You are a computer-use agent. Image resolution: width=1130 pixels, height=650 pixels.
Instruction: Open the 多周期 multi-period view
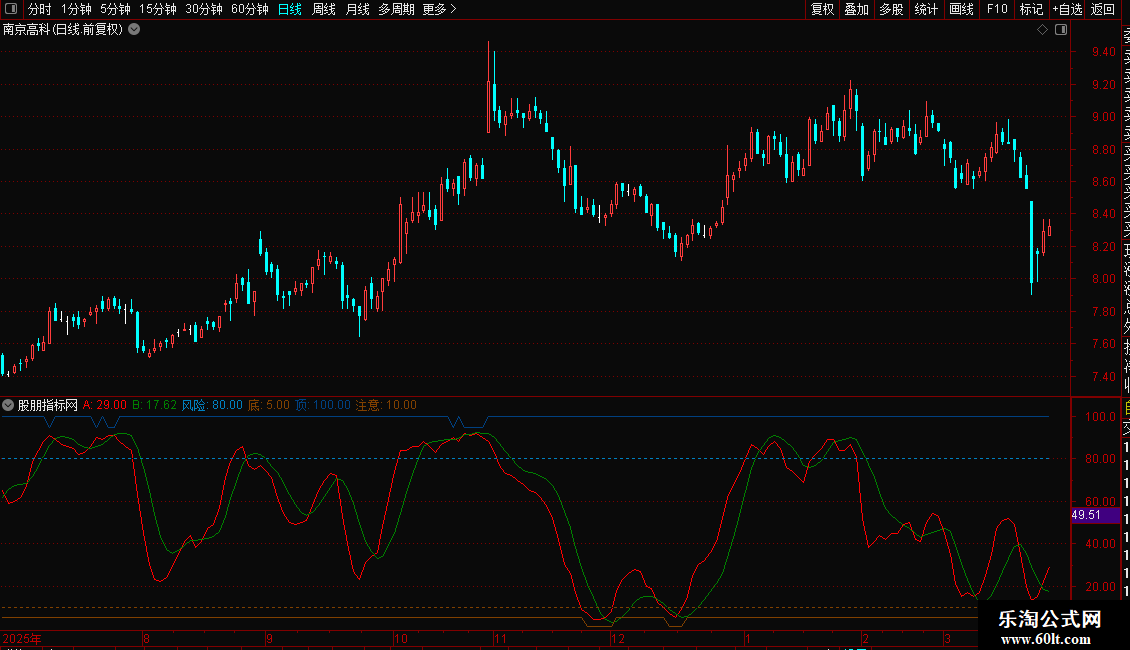tap(396, 9)
